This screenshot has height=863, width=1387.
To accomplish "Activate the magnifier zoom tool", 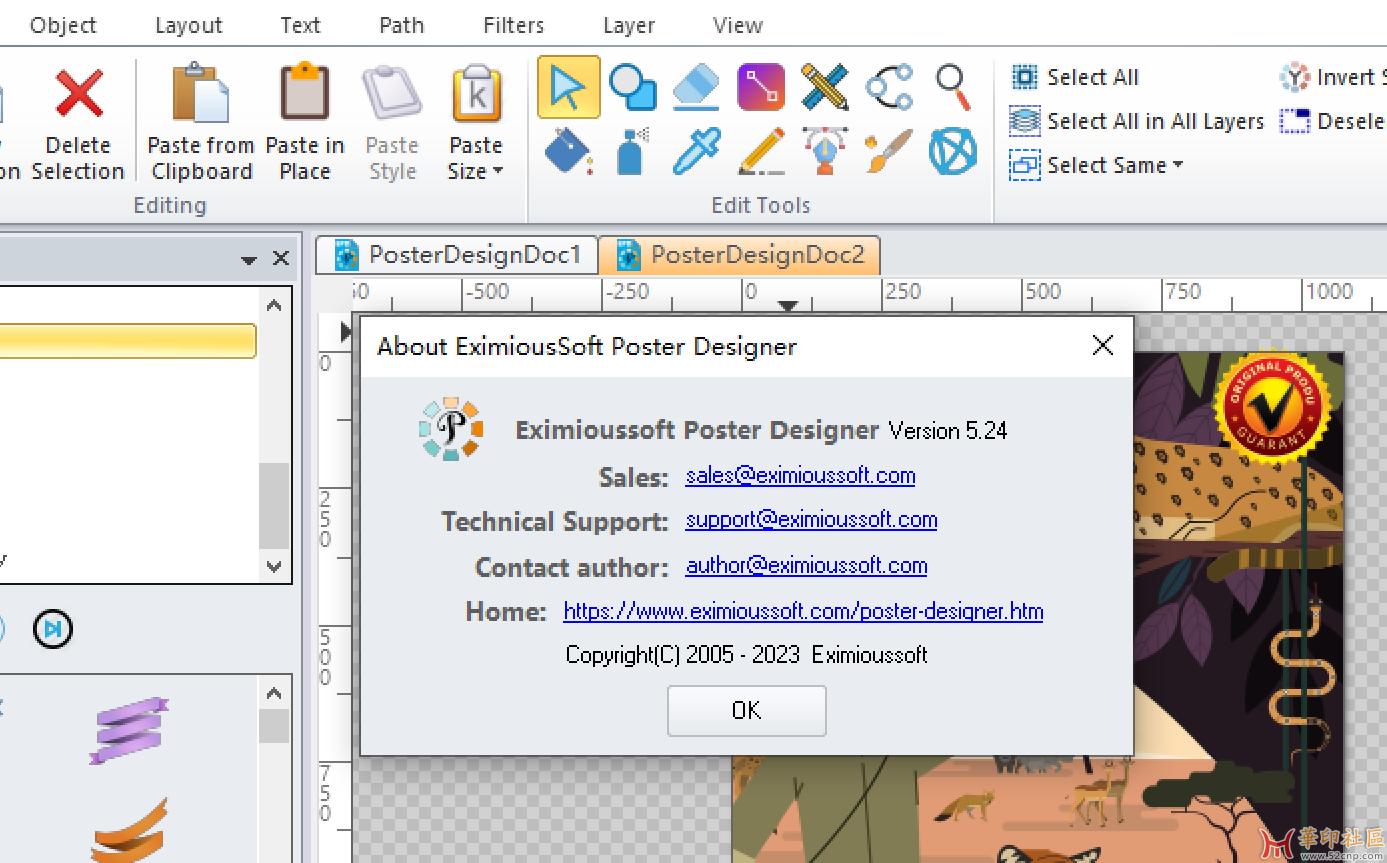I will click(x=953, y=87).
